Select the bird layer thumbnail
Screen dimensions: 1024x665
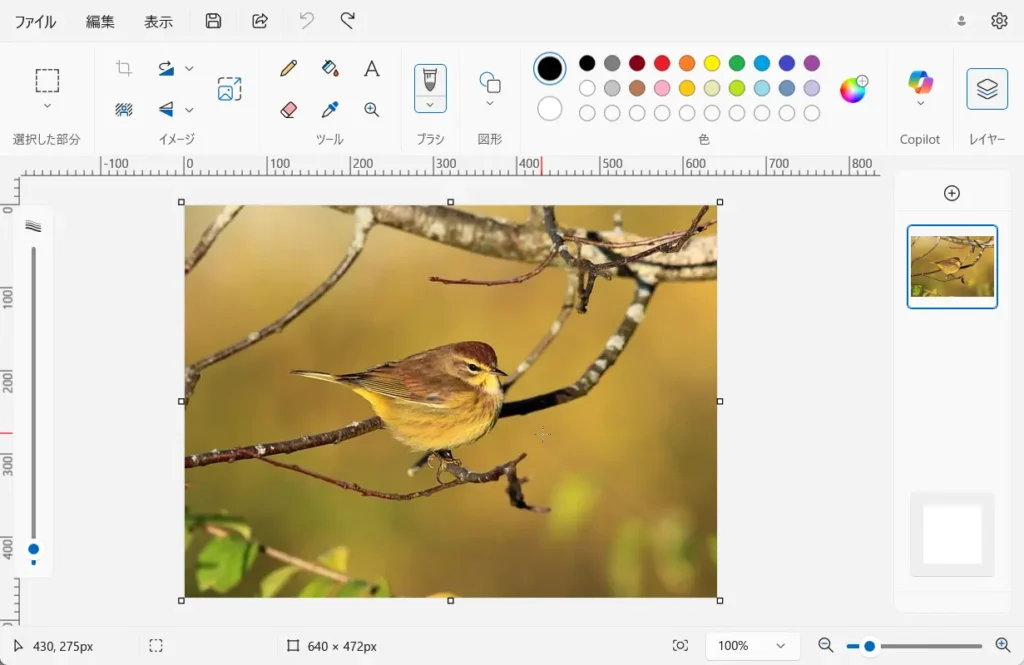(x=951, y=266)
